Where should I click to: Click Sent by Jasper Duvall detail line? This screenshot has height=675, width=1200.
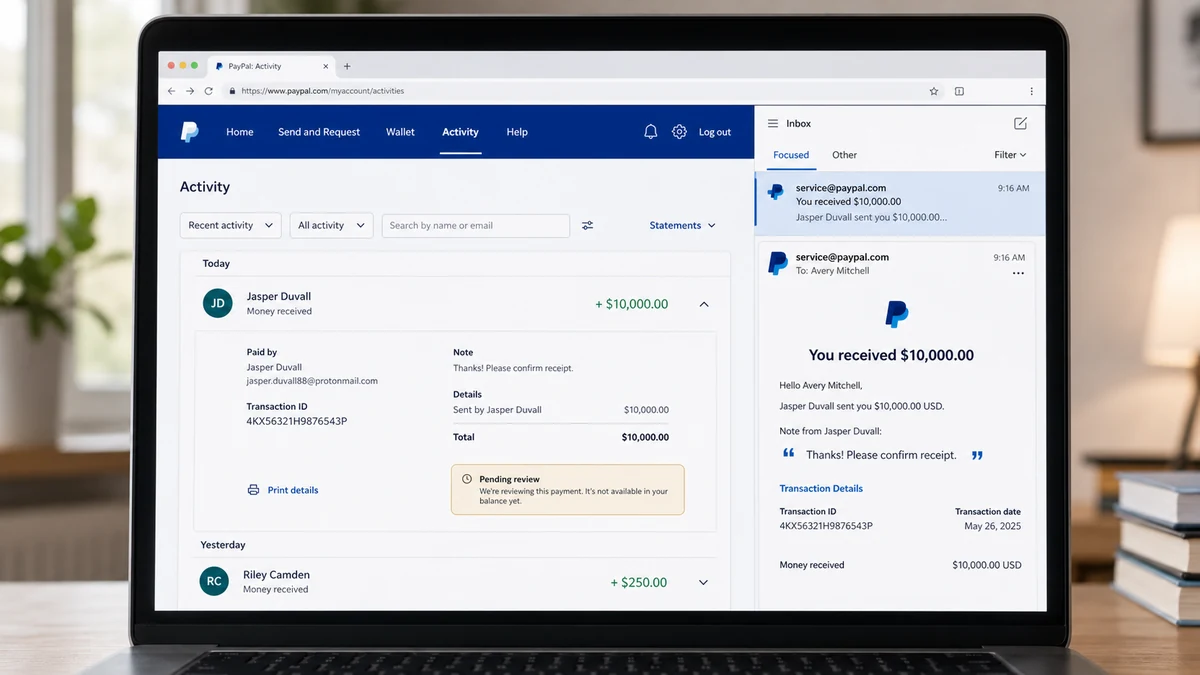coord(497,410)
